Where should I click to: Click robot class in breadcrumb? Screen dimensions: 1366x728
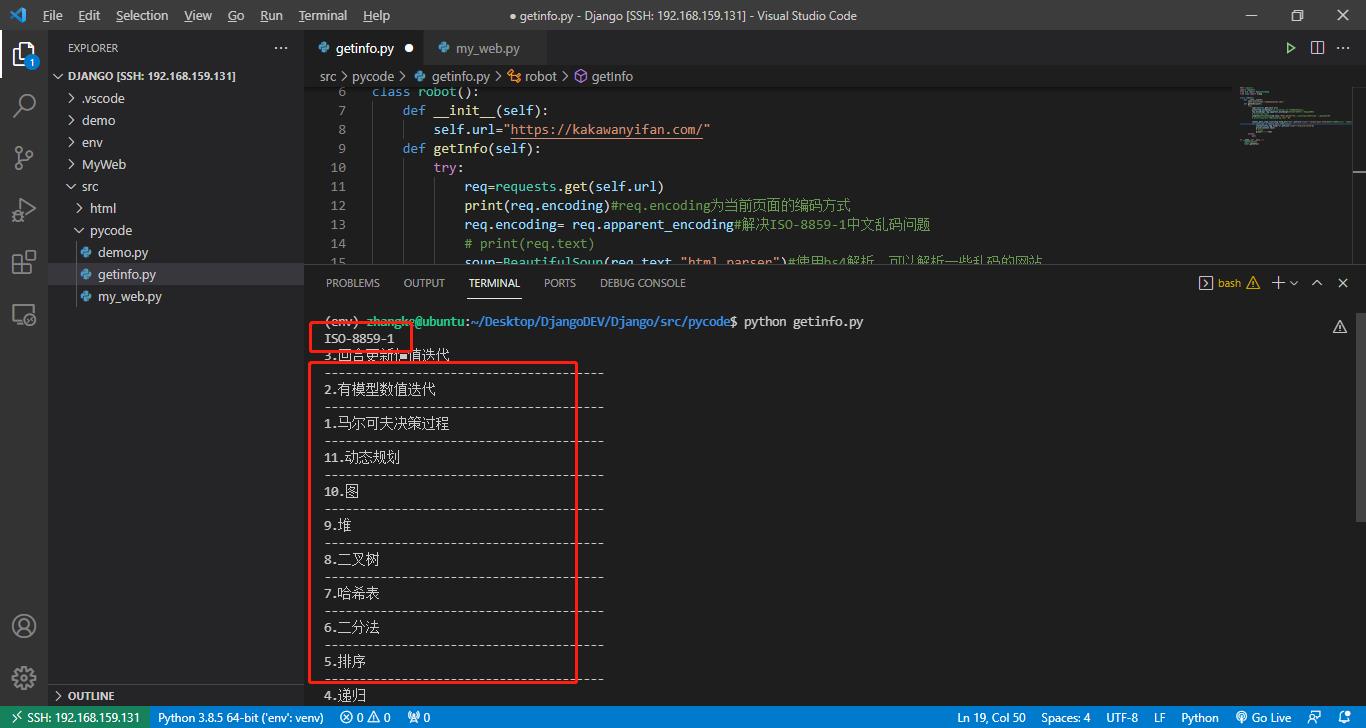click(533, 76)
